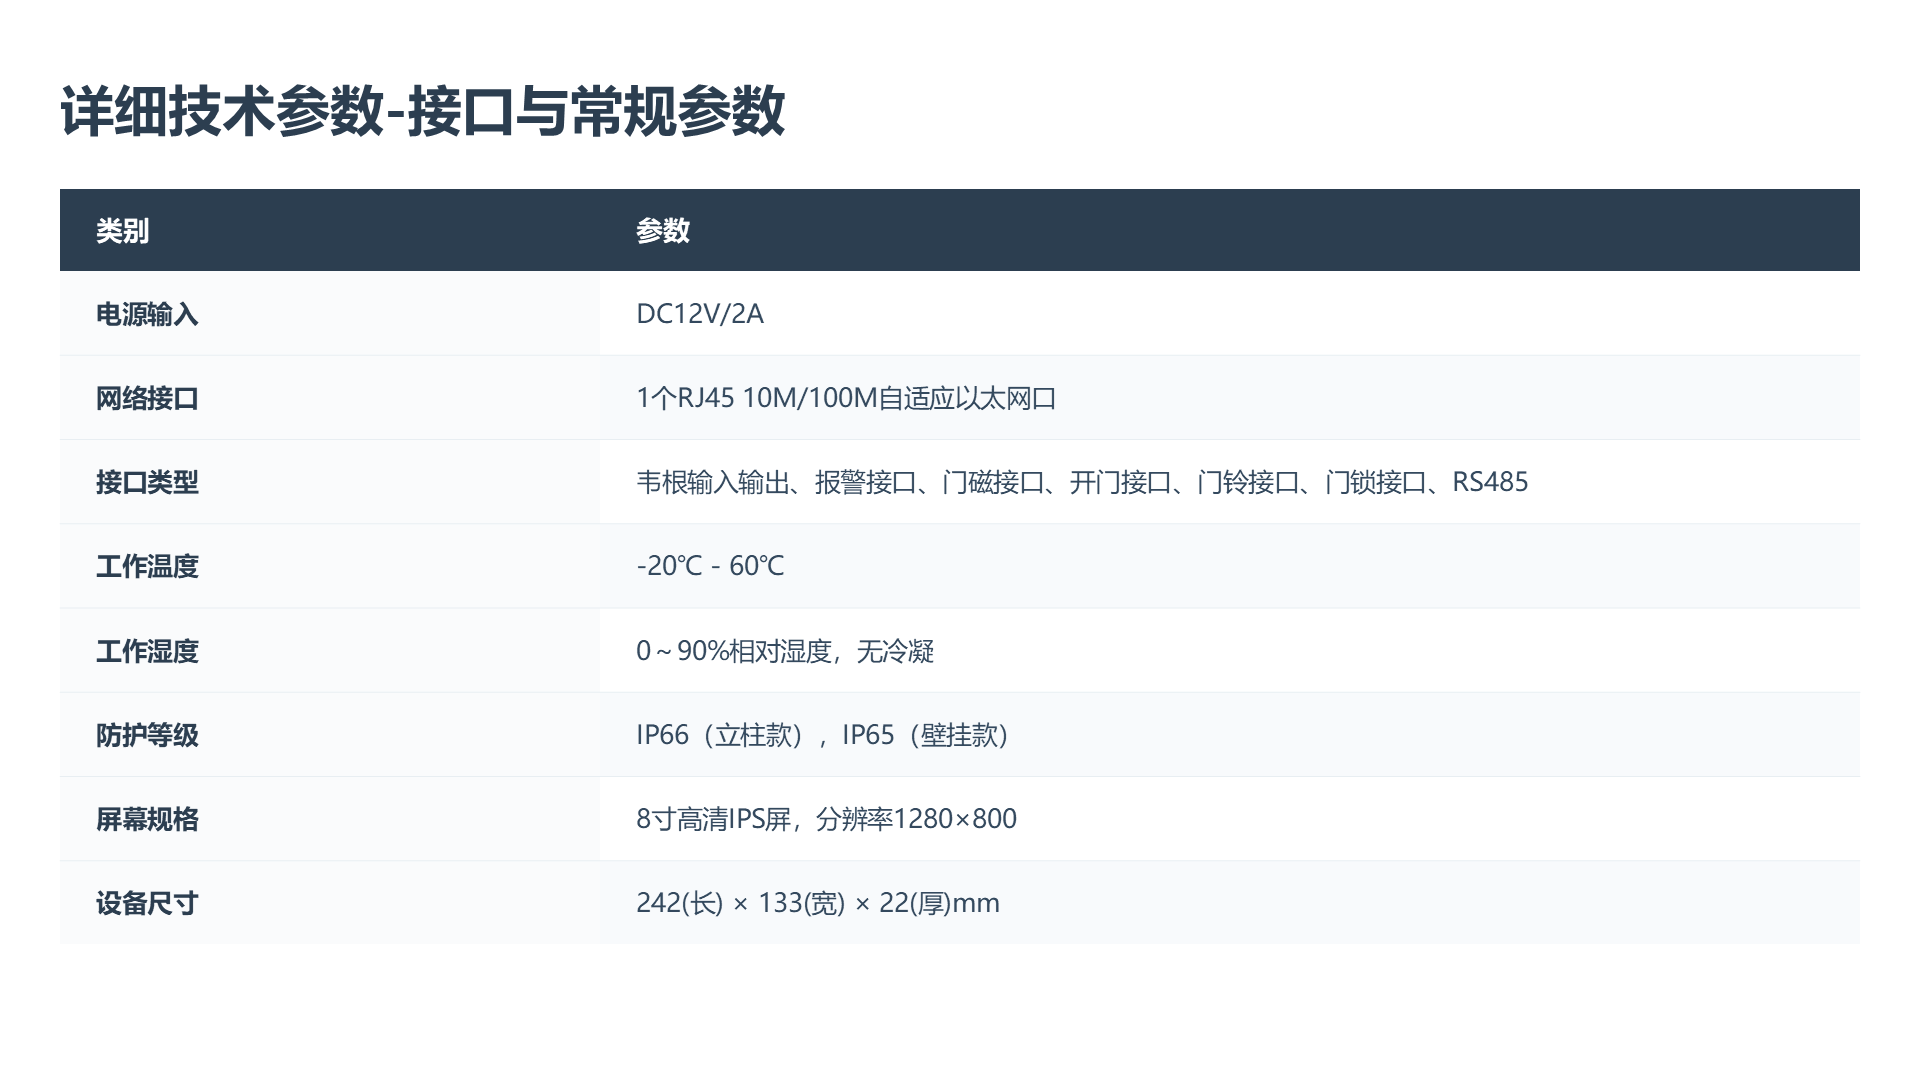The width and height of the screenshot is (1920, 1080).
Task: Select the RJ45 以太网口 parameter text
Action: click(x=850, y=397)
